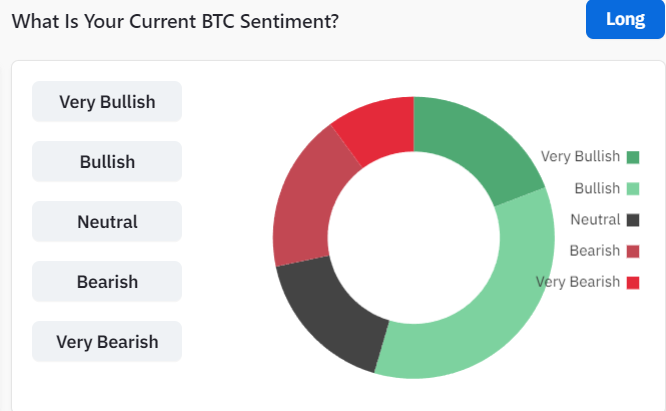Toggle the Bullish legend text in chart

(597, 188)
